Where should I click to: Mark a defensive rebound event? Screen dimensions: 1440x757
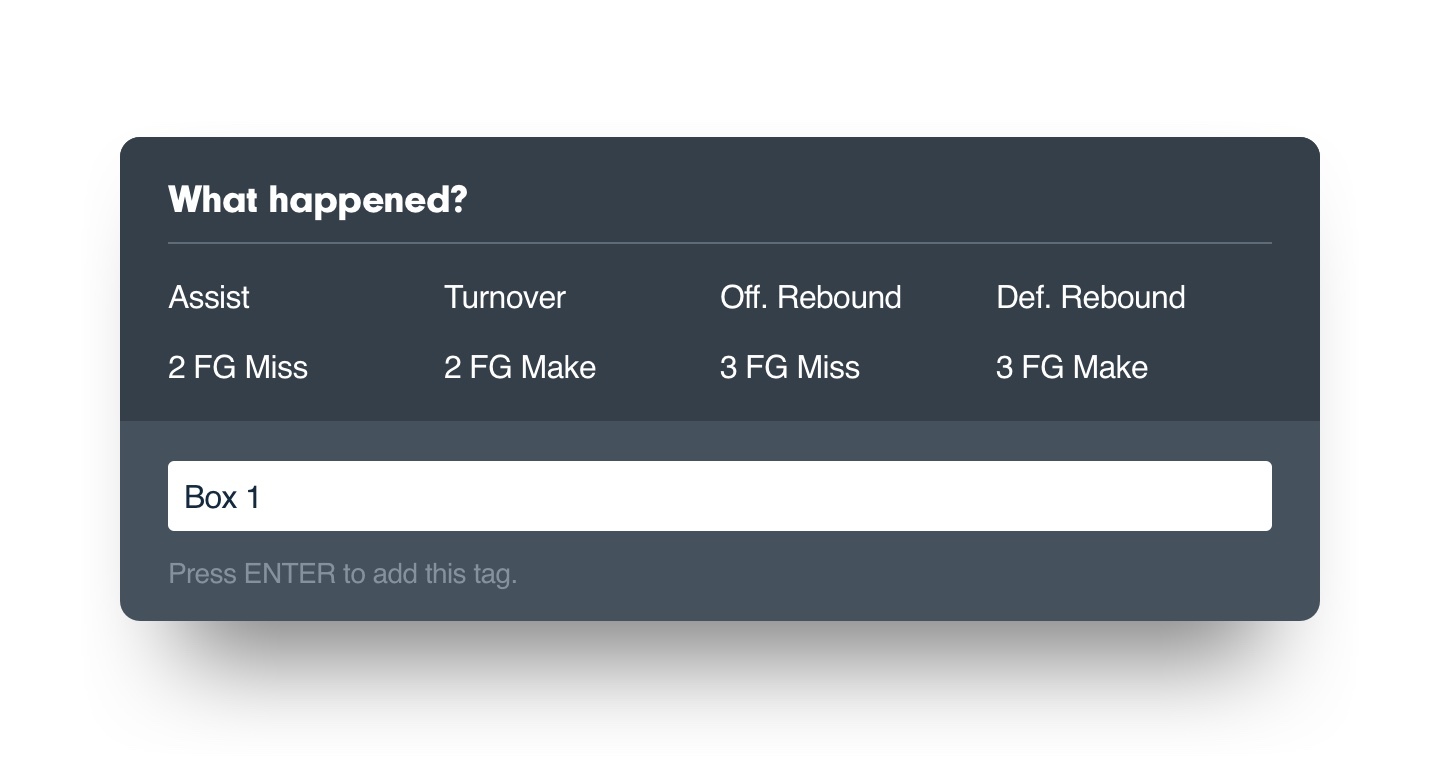coord(1090,297)
